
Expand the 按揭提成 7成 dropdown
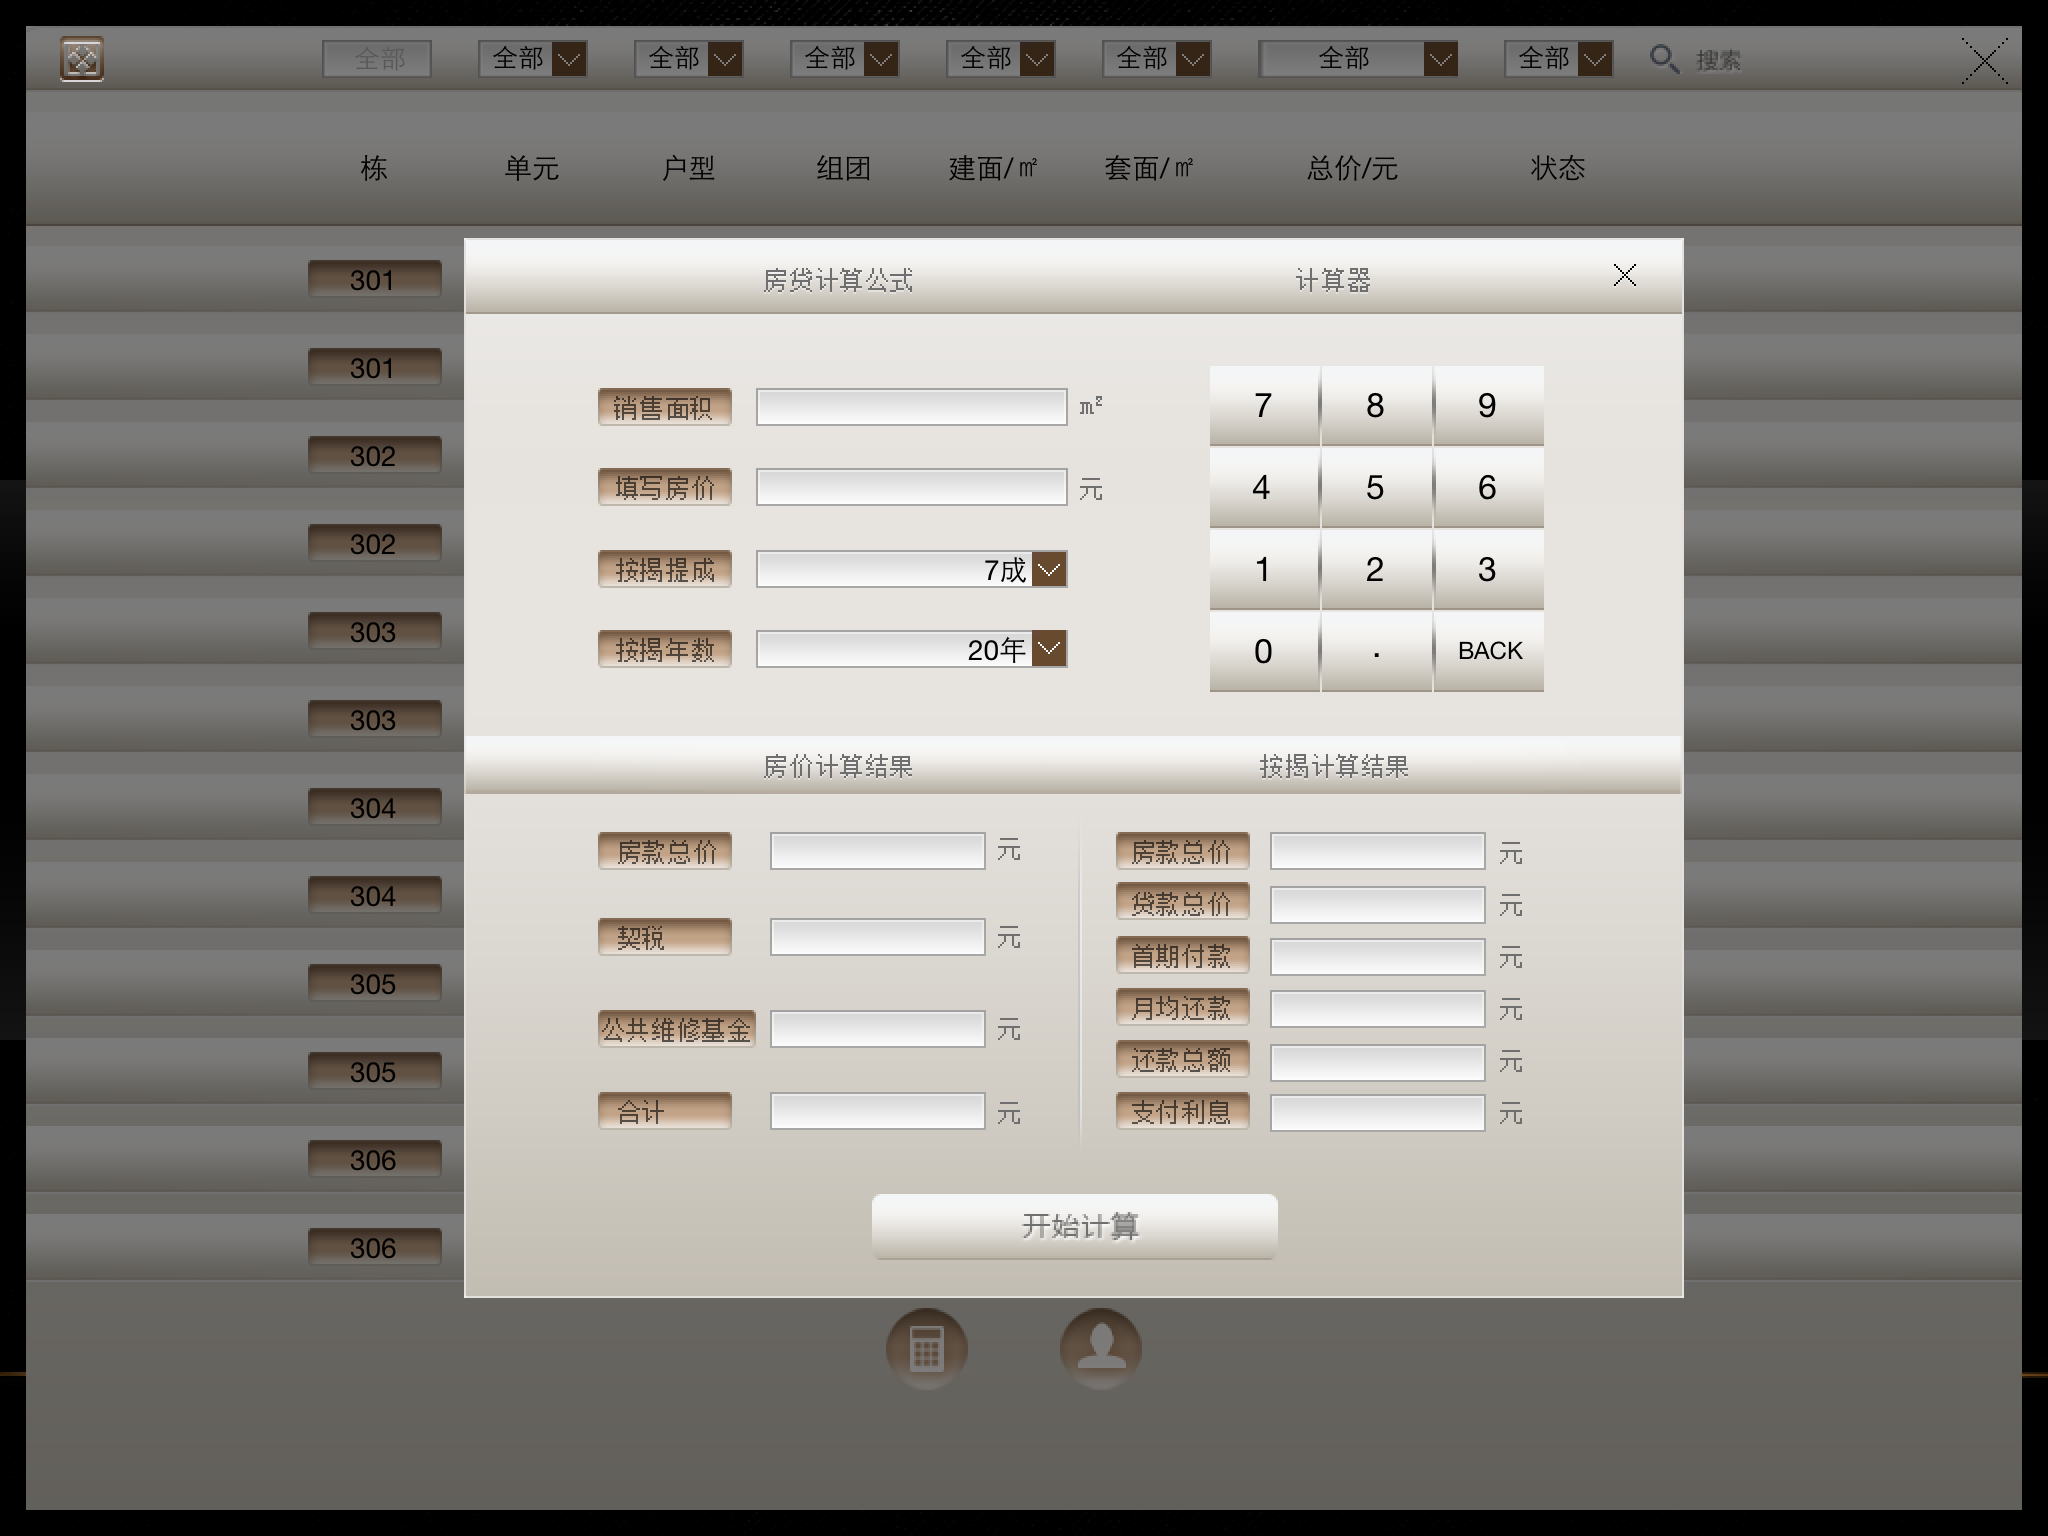[x=1049, y=569]
